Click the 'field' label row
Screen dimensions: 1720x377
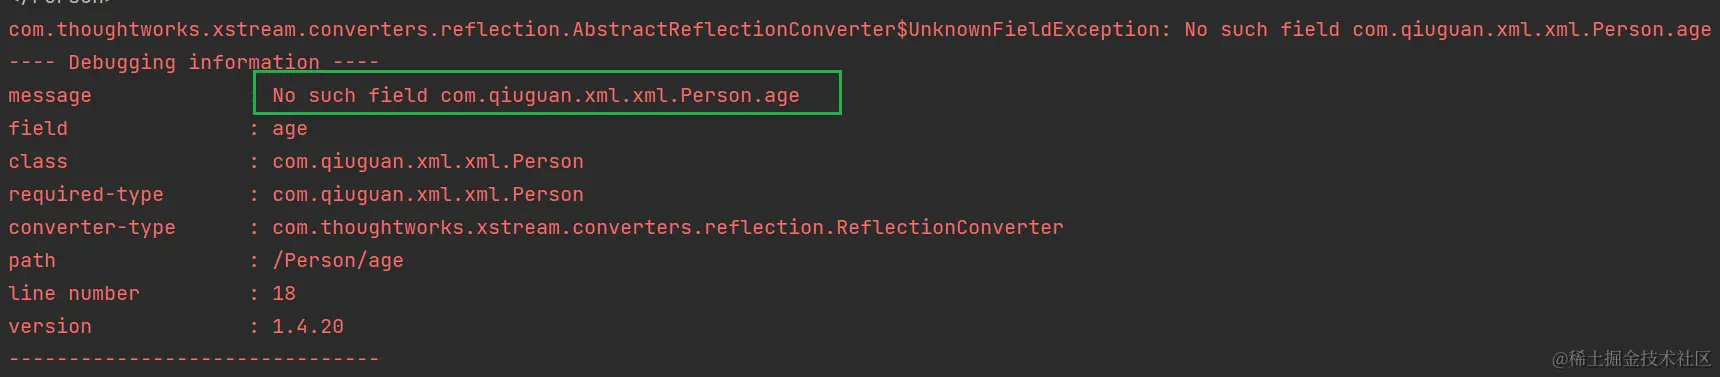point(38,129)
